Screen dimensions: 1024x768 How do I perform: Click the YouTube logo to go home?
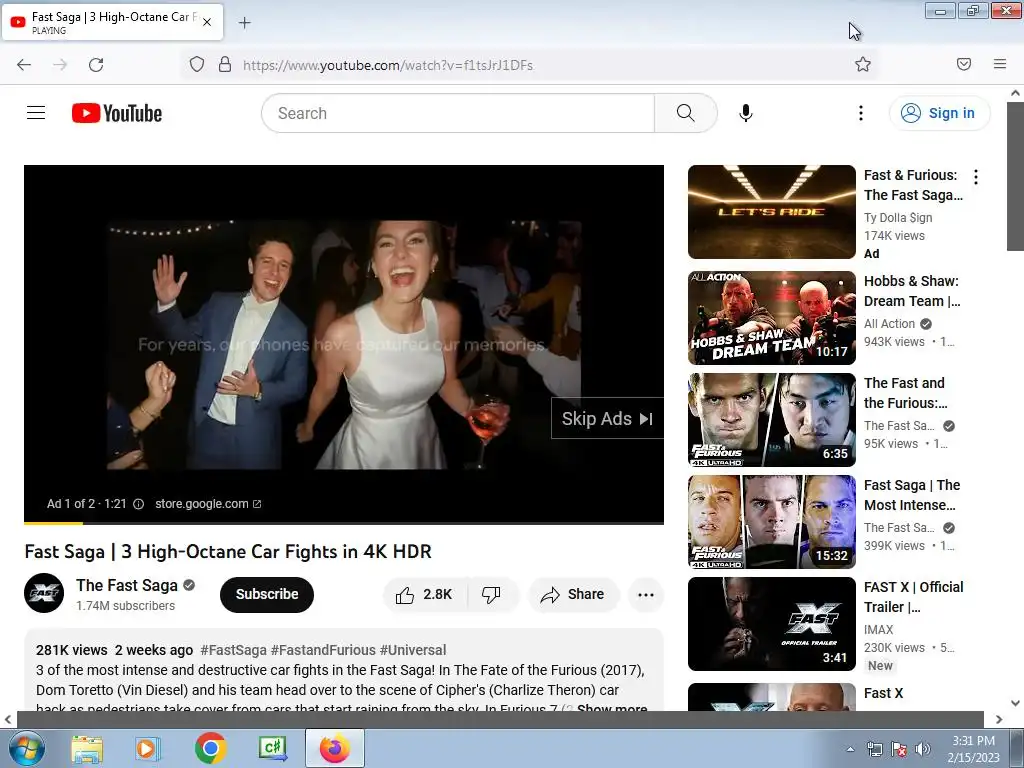click(117, 113)
